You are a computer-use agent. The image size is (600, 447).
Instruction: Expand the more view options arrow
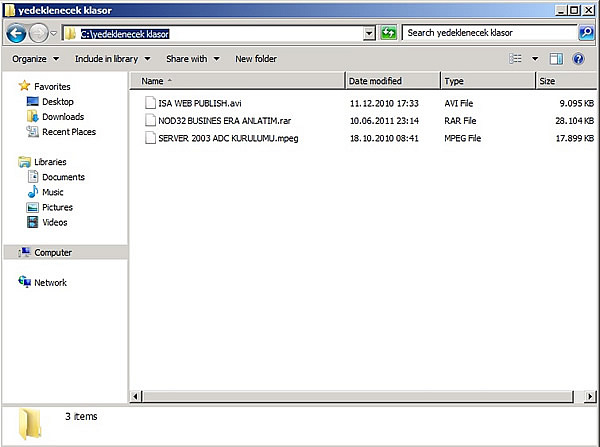point(535,59)
